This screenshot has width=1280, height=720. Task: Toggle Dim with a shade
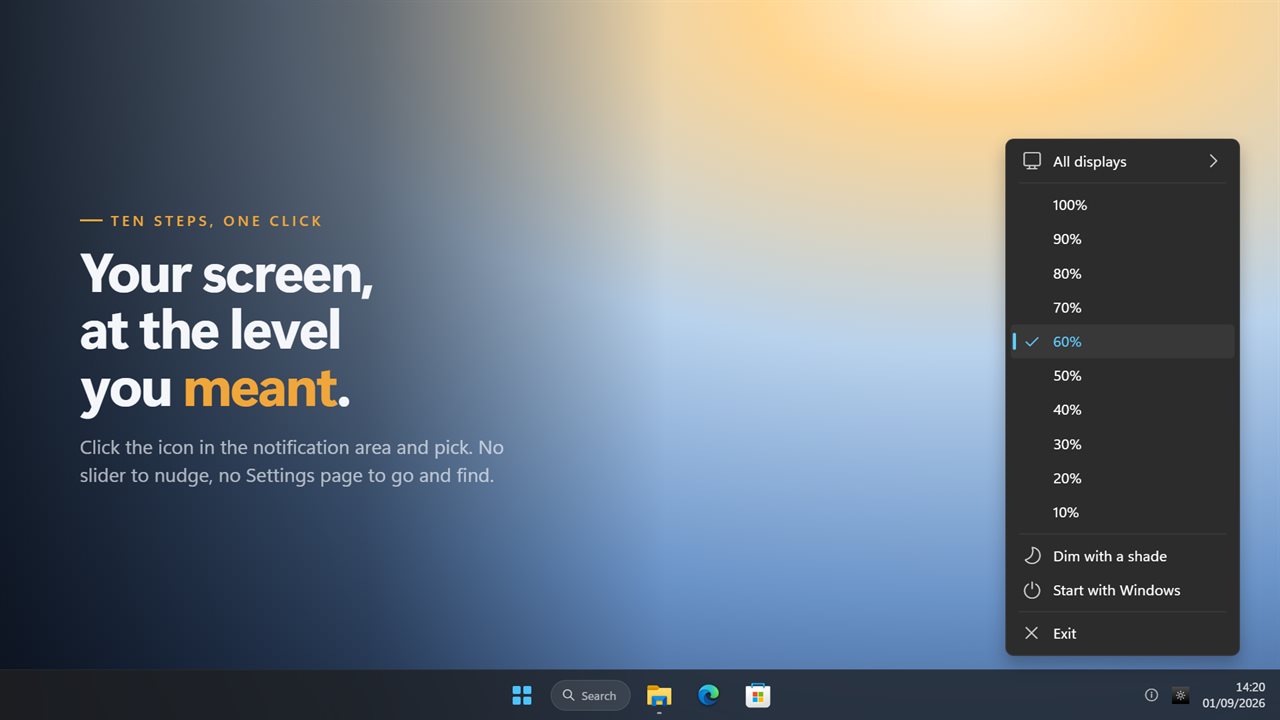pyautogui.click(x=1122, y=556)
